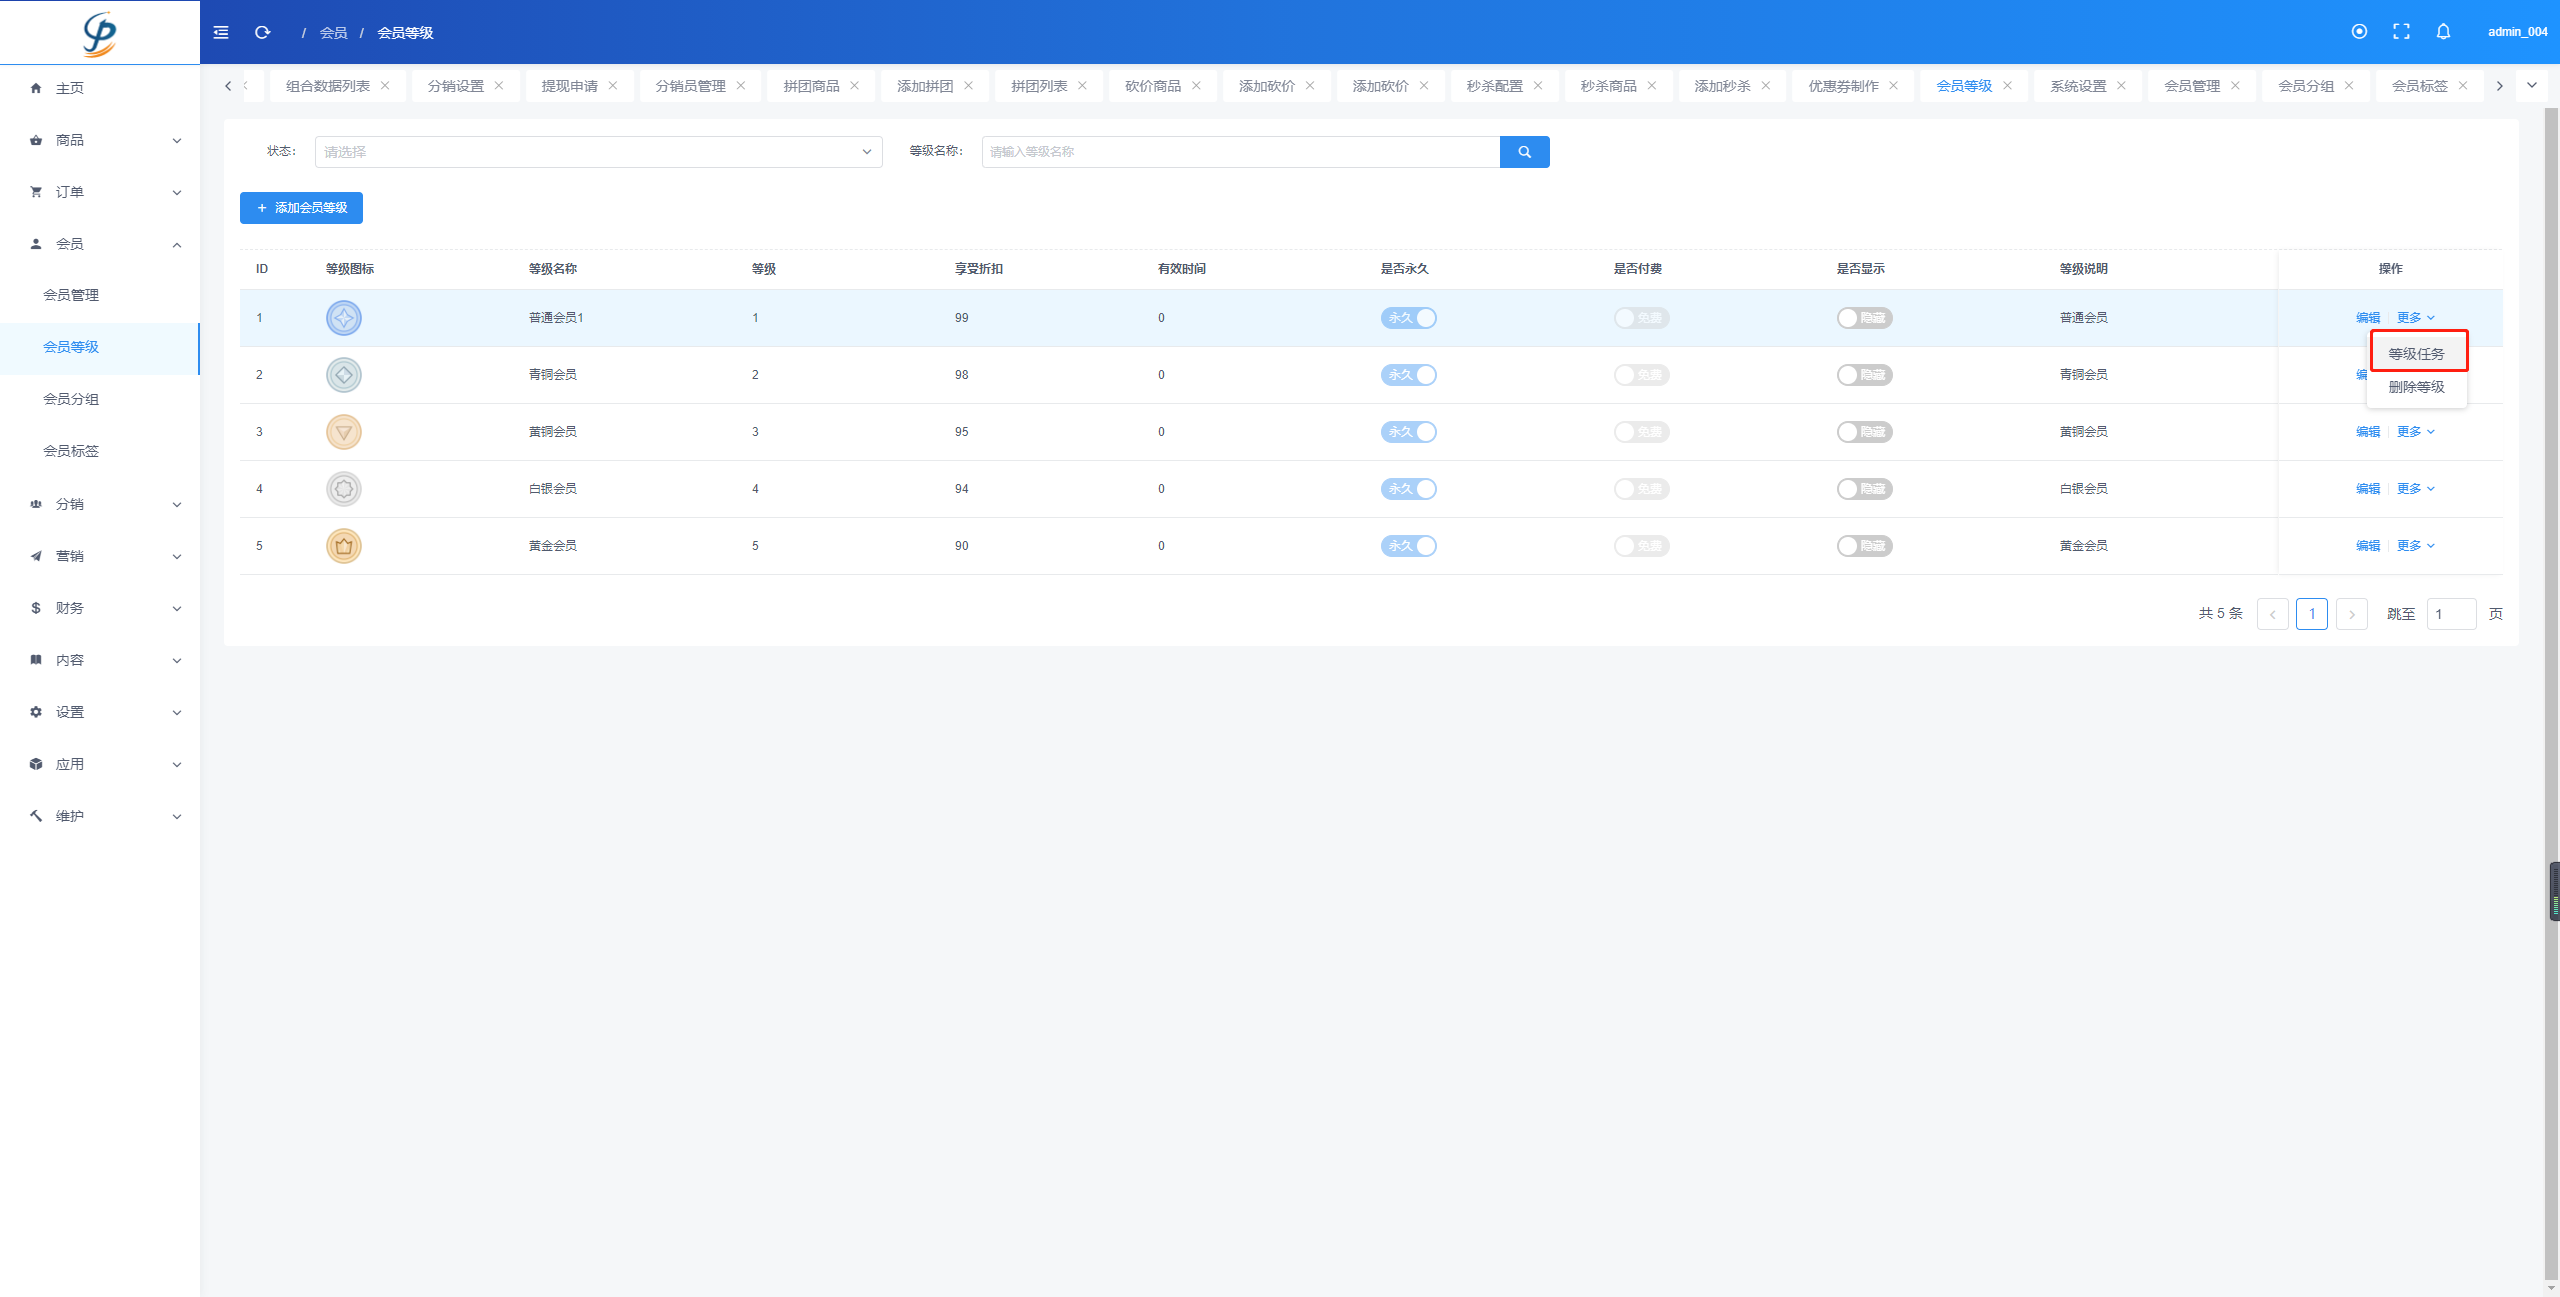This screenshot has height=1297, width=2560.
Task: Toggle 是否永久 switch for 青铜会员
Action: coord(1408,375)
